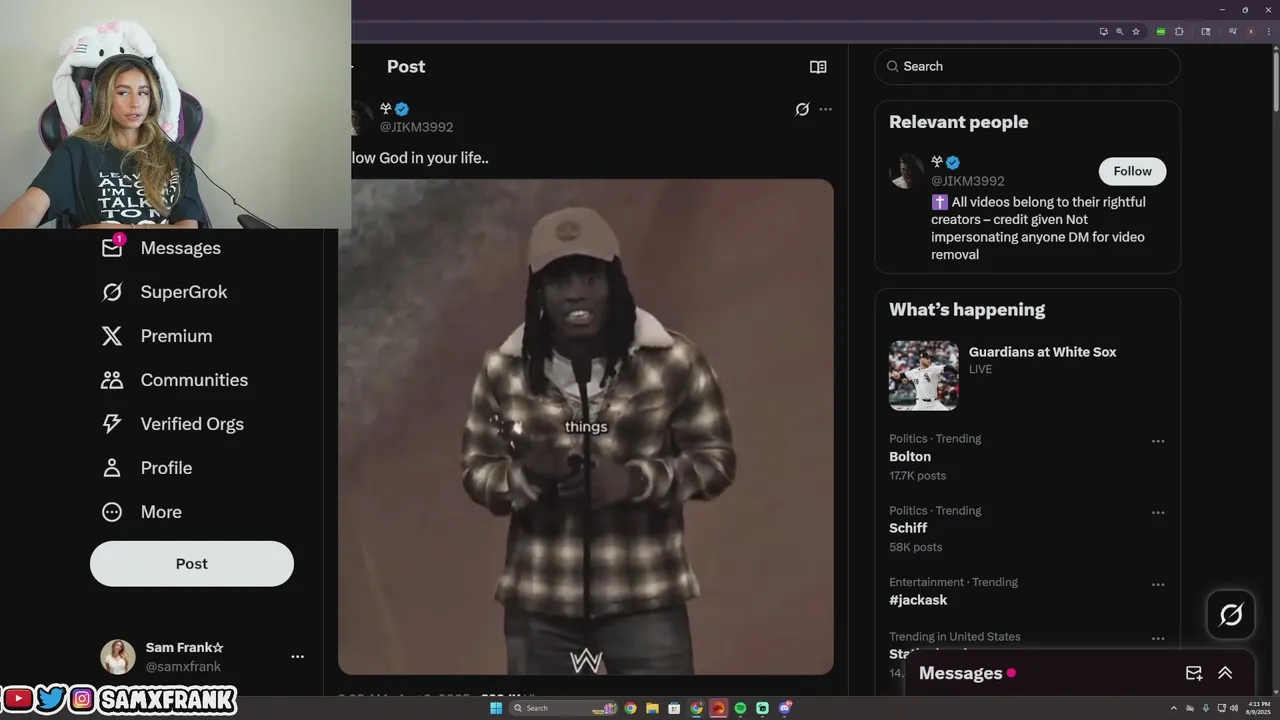Screen dimensions: 1280x720
Task: Open the Bolton trending topic
Action: coord(910,456)
